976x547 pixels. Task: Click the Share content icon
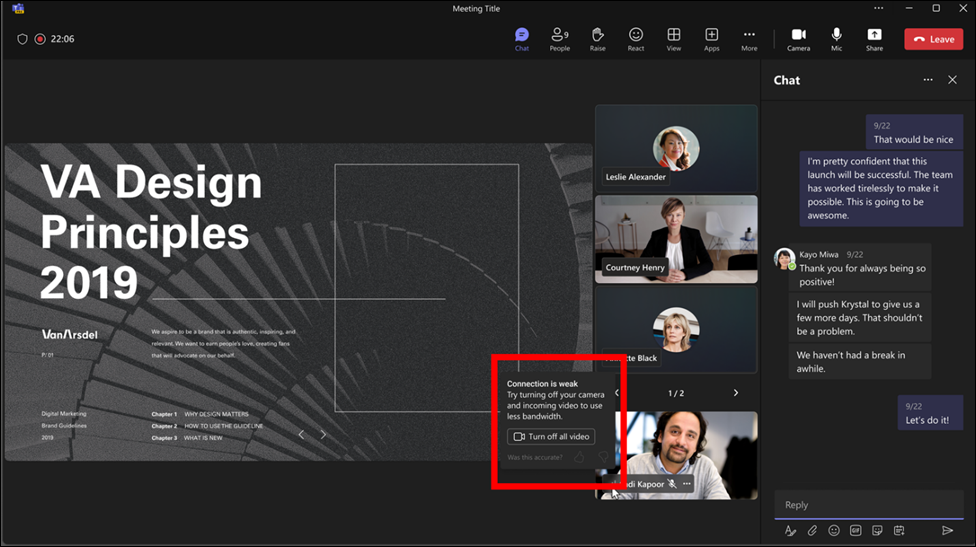874,38
